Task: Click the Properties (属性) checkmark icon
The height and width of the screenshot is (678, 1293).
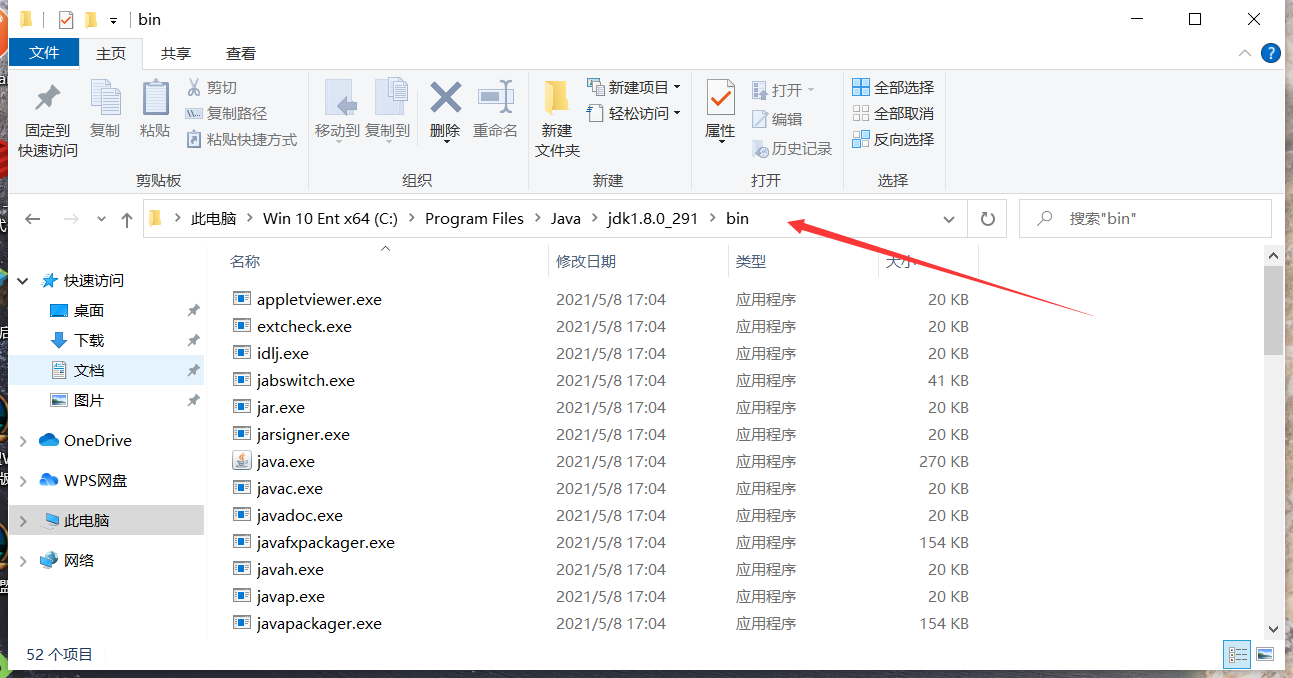Action: pyautogui.click(x=720, y=98)
